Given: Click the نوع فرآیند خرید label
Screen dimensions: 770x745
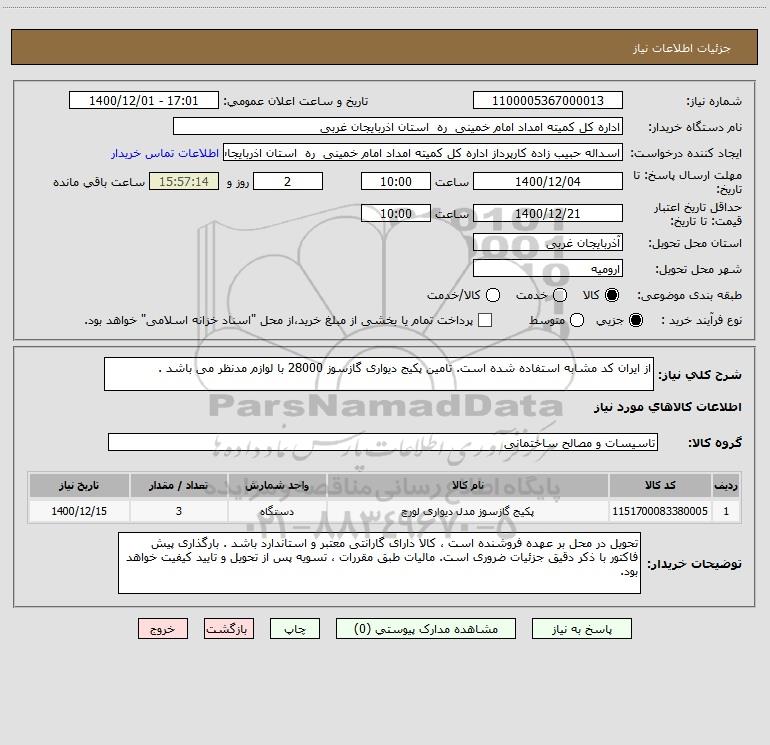Looking at the screenshot, I should coord(701,320).
